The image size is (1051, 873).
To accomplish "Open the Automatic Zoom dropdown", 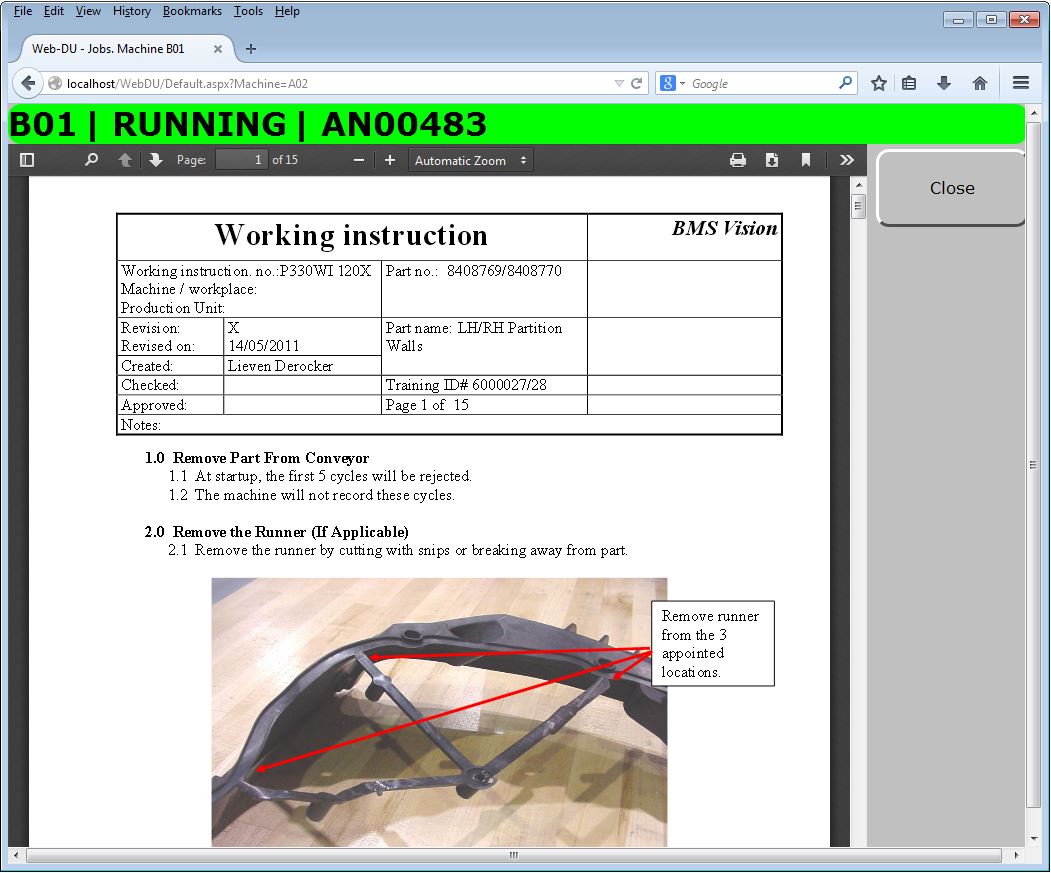I will pos(471,160).
